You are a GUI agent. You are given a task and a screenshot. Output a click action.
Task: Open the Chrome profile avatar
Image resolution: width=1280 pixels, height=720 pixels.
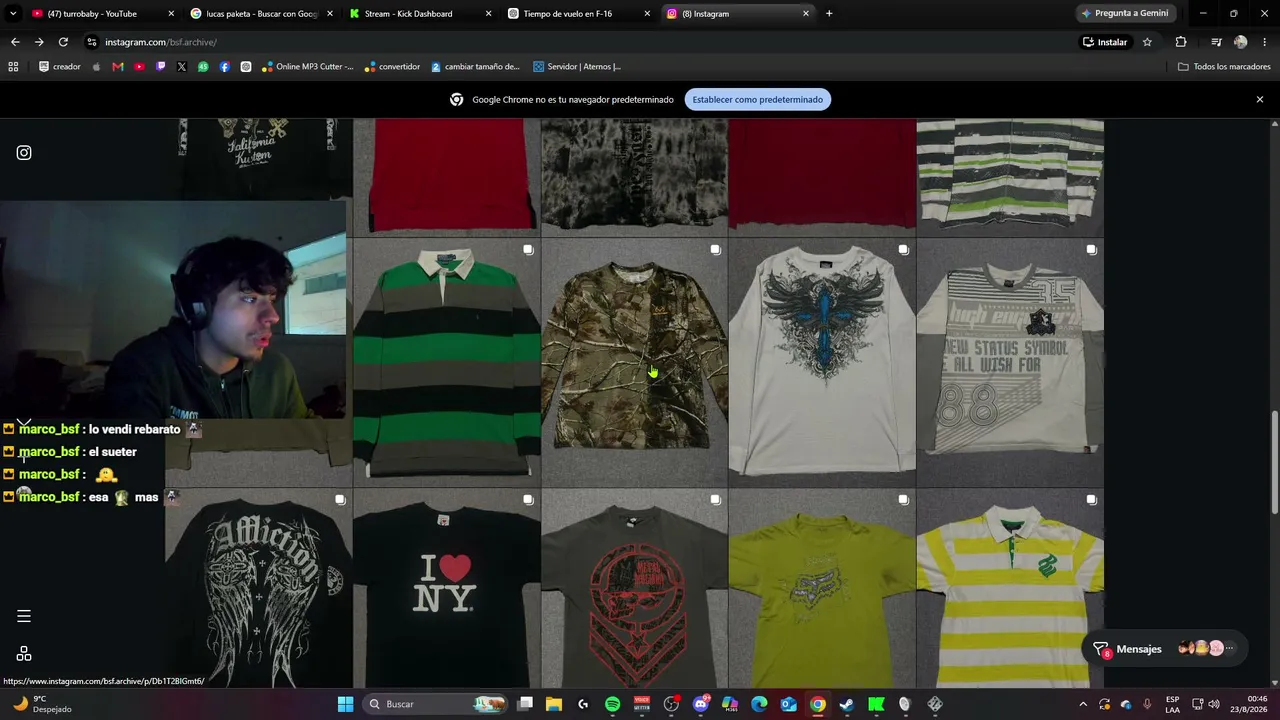click(x=1241, y=42)
